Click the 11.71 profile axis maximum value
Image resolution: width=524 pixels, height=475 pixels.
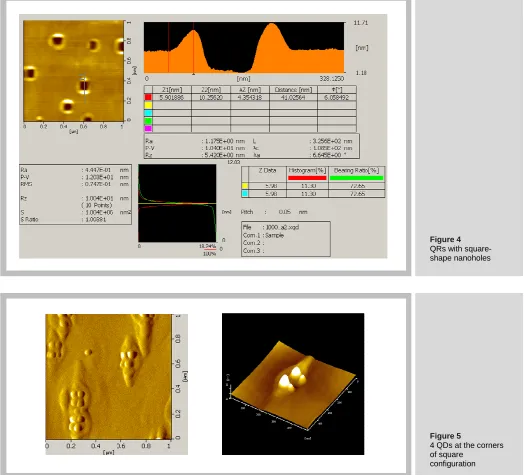[x=361, y=23]
